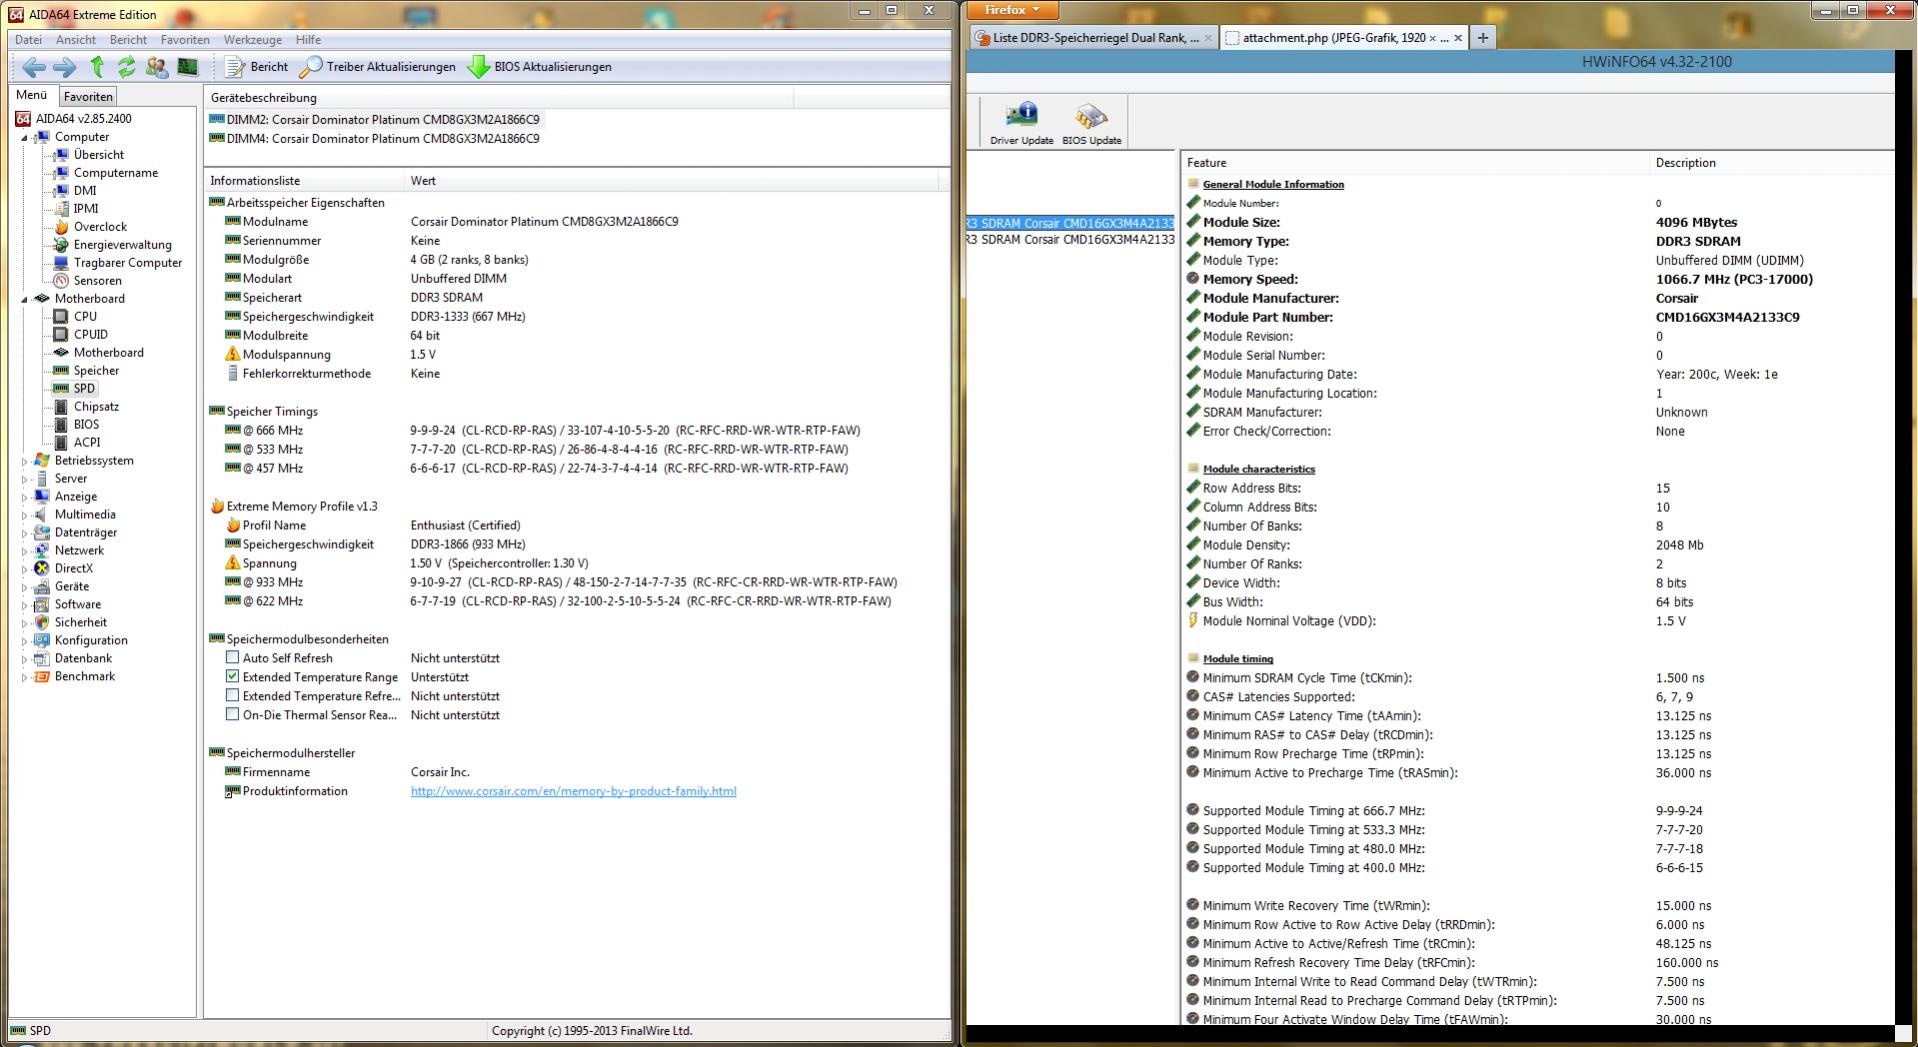This screenshot has width=1918, height=1047.
Task: Open the Werkzeuge menu
Action: [252, 40]
